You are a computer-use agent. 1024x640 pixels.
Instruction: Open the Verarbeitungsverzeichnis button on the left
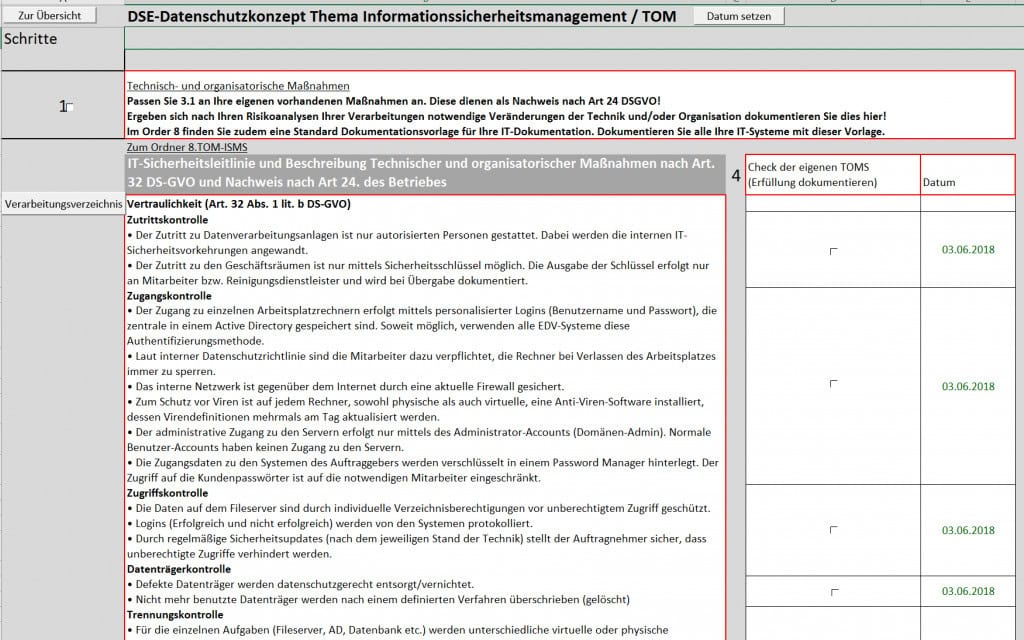click(x=63, y=204)
